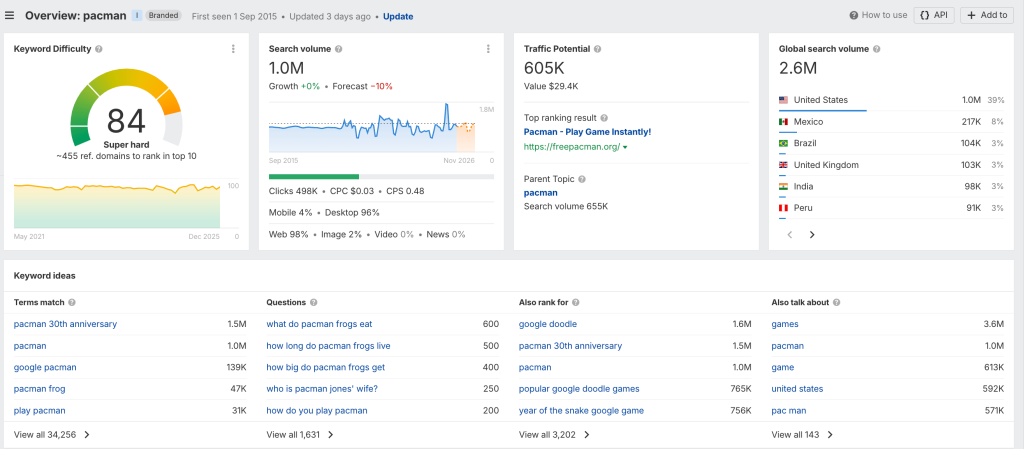Screen dimensions: 1024x449
Task: Click the help icon beside Questions
Action: pyautogui.click(x=313, y=303)
